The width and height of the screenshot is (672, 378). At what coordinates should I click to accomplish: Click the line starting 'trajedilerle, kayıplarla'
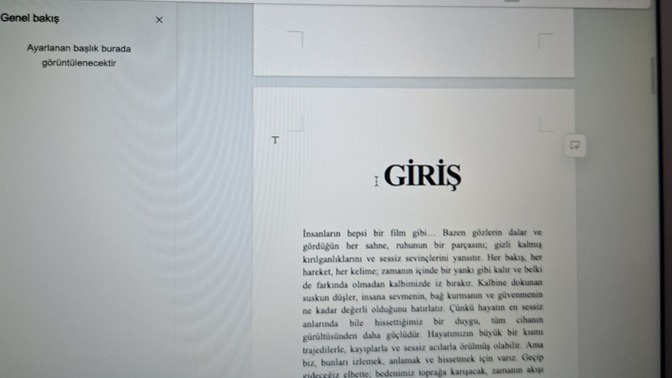tap(423, 347)
